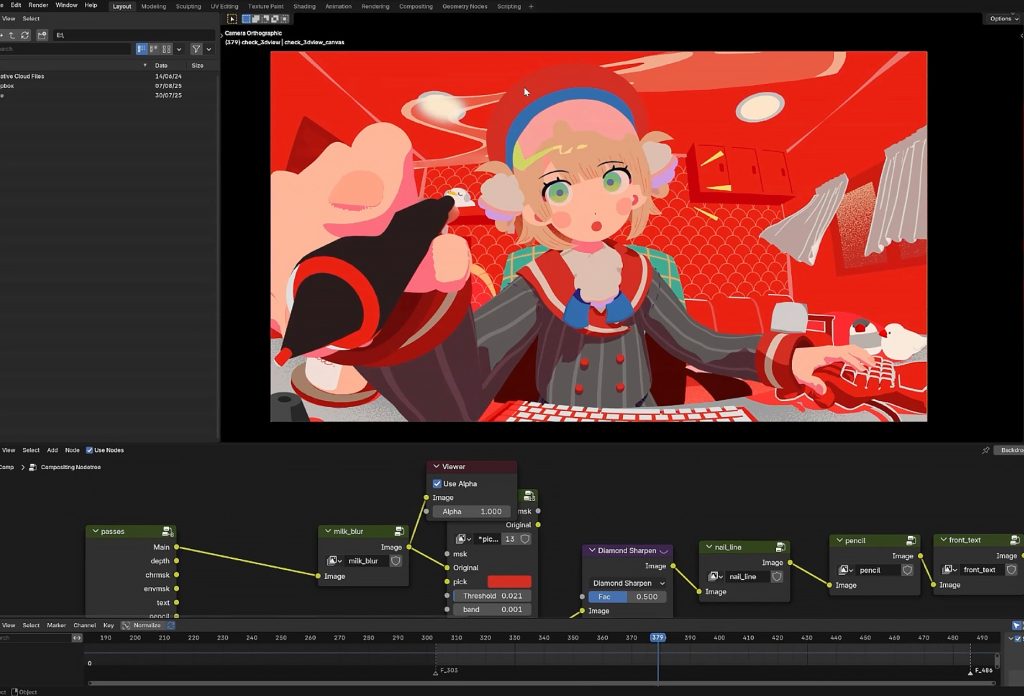Select the vertical list display mode icon

point(143,49)
